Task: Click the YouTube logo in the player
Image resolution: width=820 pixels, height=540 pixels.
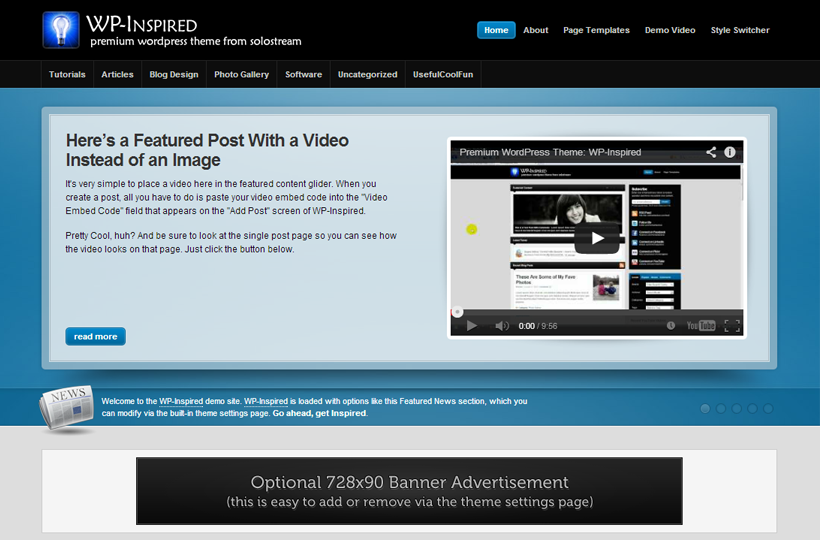Action: click(701, 326)
